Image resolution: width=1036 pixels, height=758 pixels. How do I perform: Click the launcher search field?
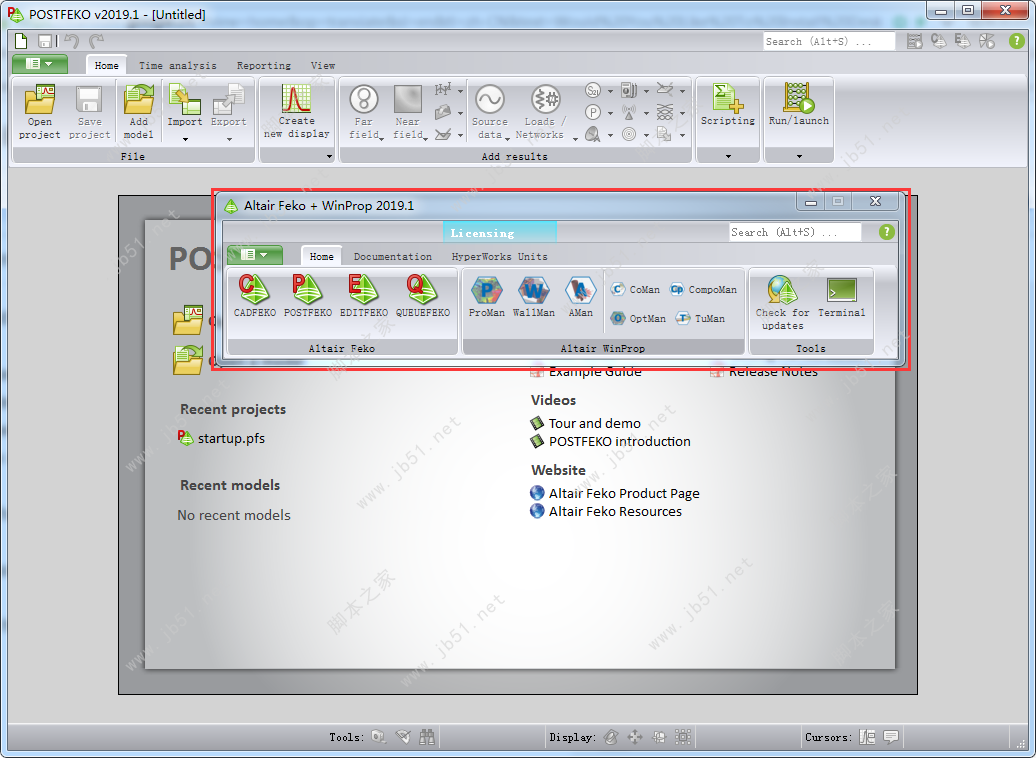click(795, 232)
